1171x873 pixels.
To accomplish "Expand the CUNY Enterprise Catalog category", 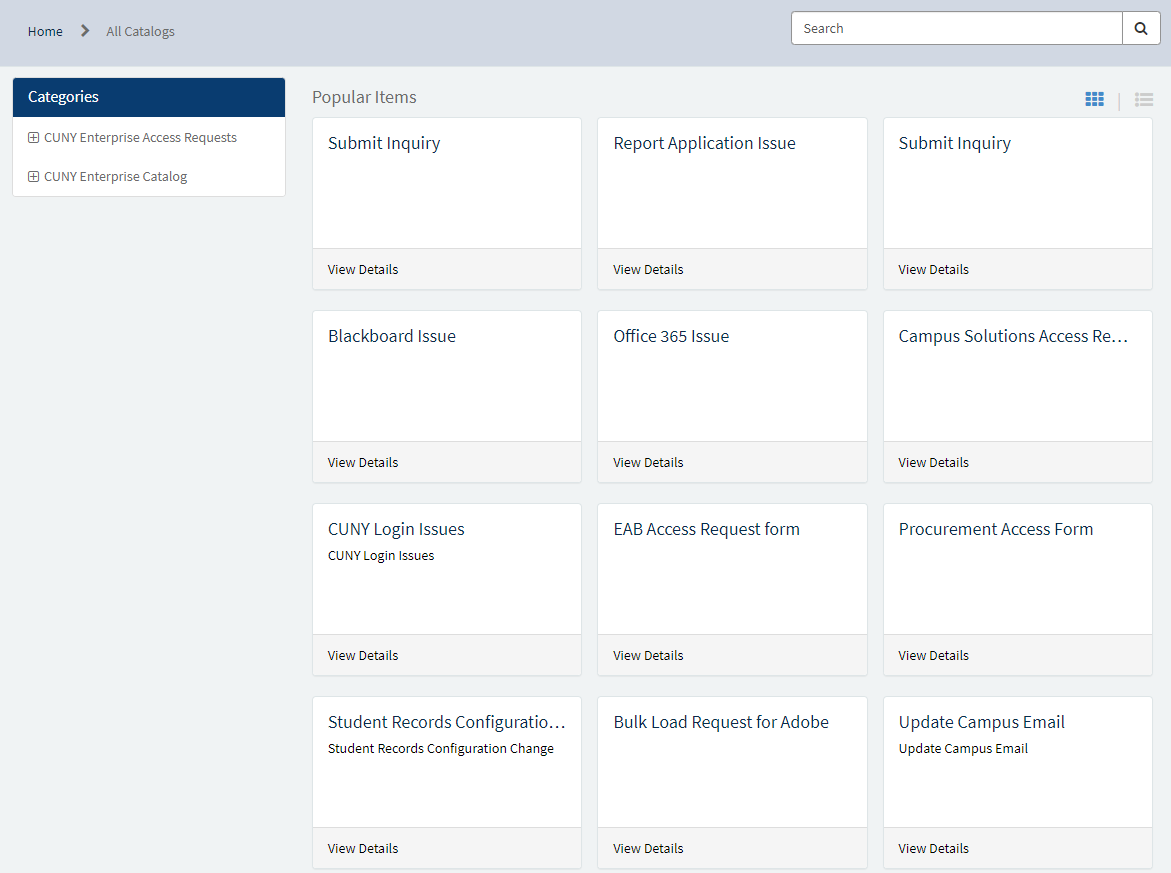I will coord(33,176).
